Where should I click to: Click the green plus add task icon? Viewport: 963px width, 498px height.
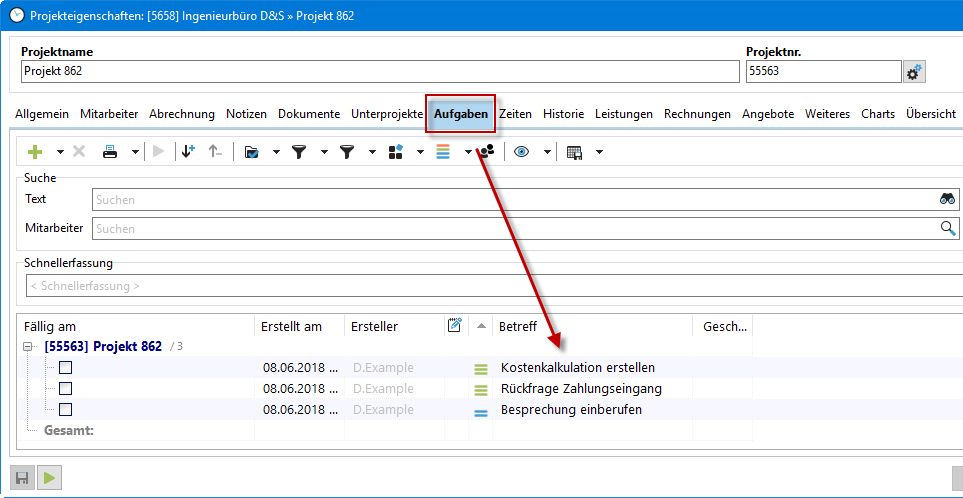coord(36,152)
